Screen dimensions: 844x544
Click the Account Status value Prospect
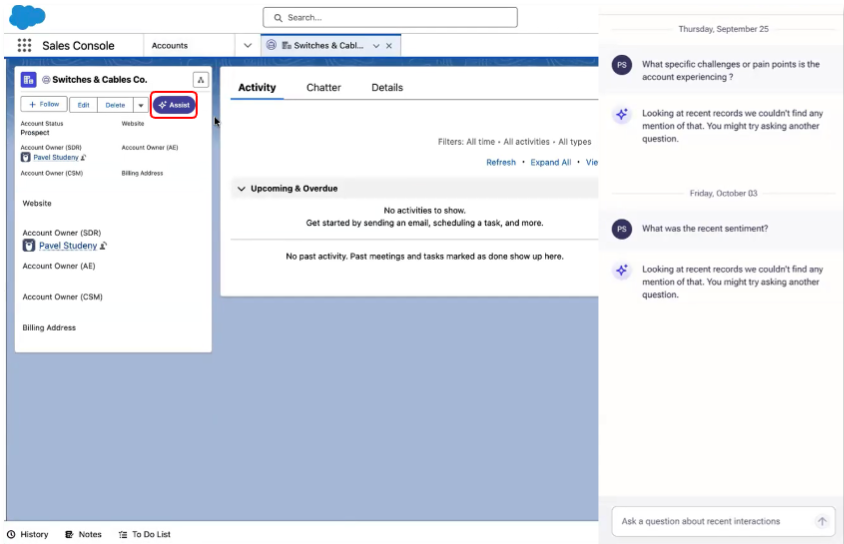pyautogui.click(x=35, y=133)
